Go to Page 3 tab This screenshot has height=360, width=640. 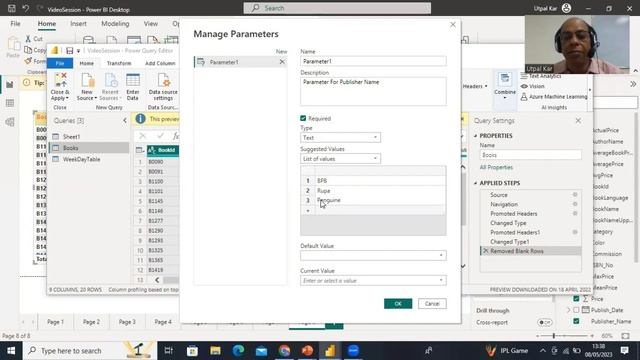point(127,322)
